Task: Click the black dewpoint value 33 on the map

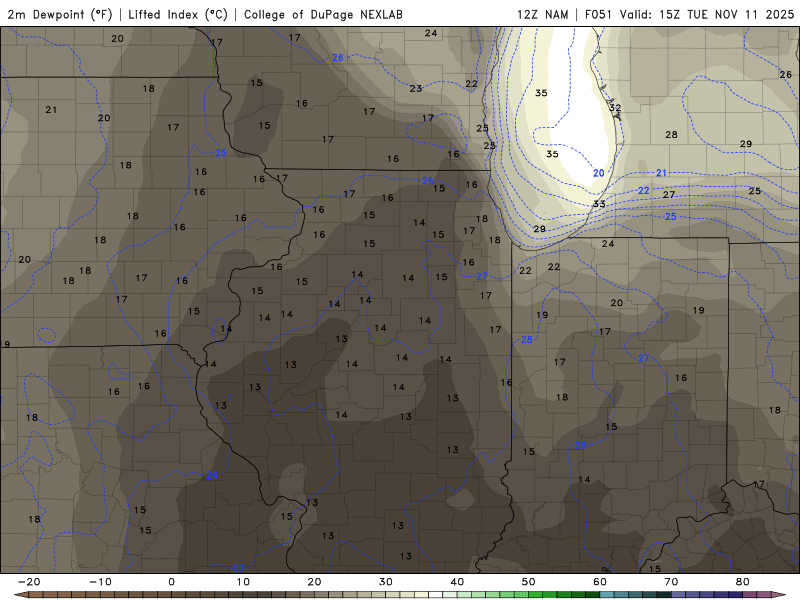Action: pos(599,204)
